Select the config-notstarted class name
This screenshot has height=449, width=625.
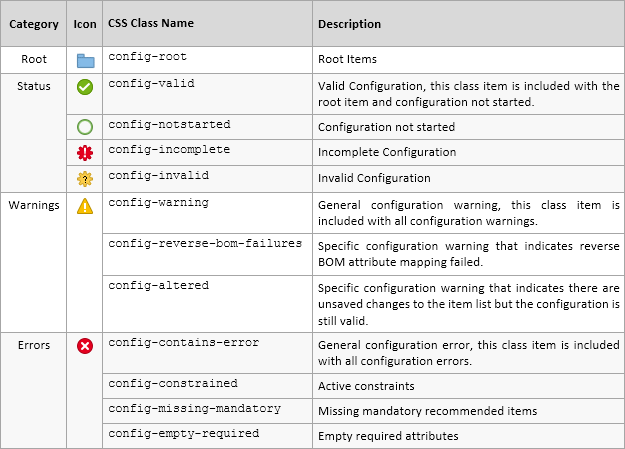click(169, 125)
